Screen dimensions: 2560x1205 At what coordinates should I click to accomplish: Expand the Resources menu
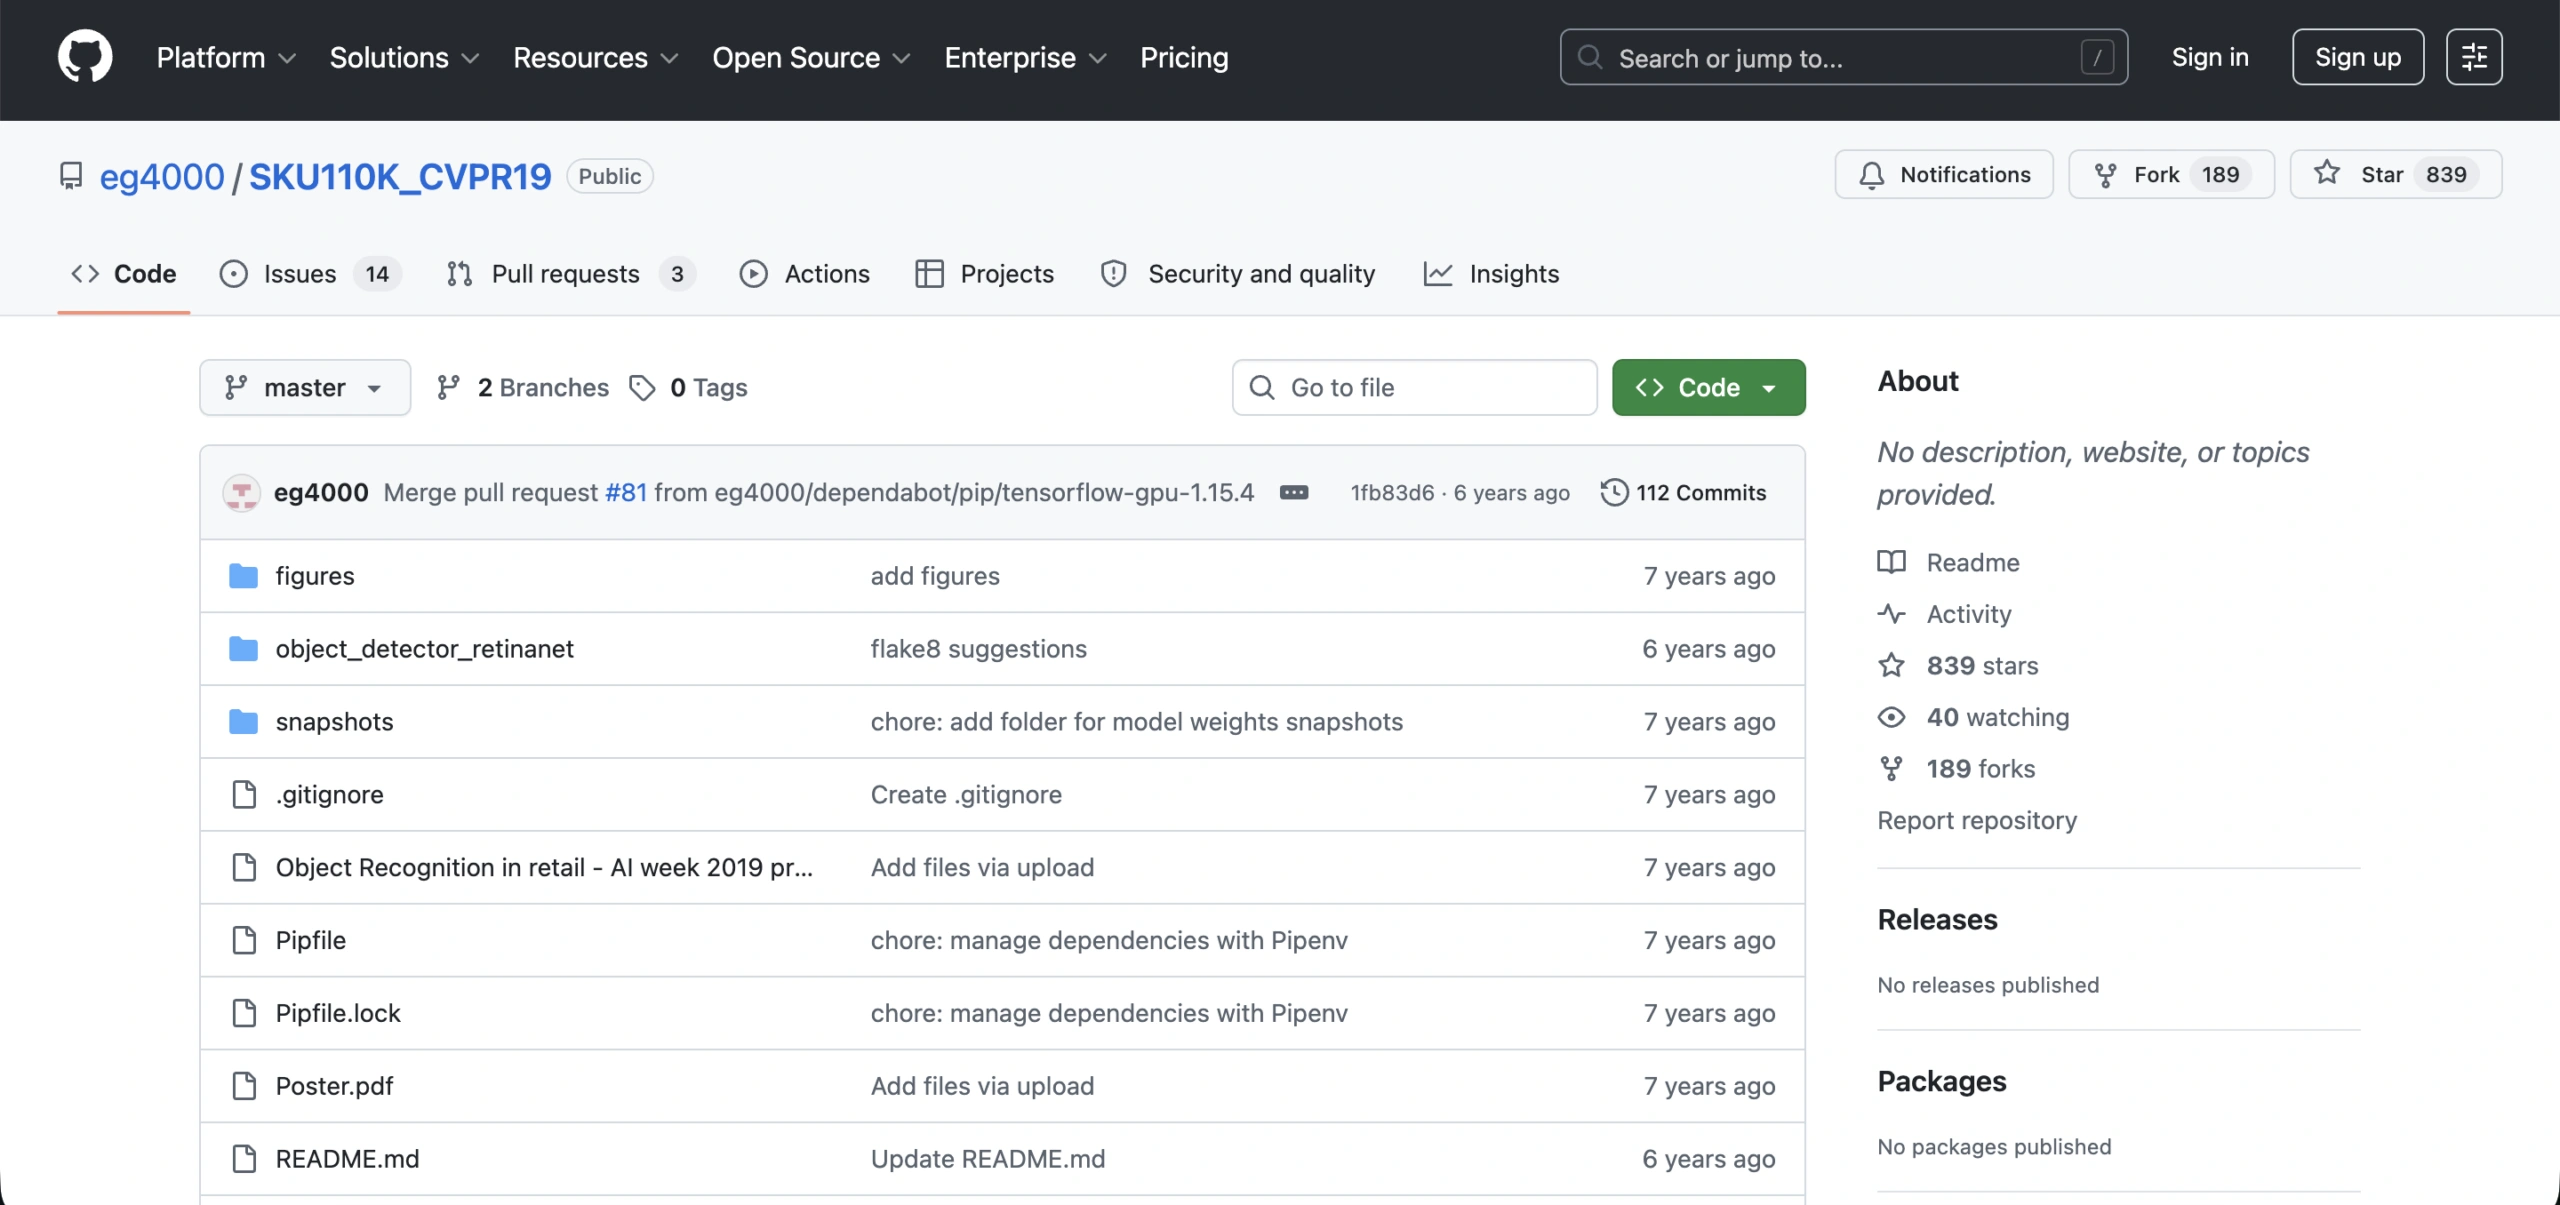595,58
